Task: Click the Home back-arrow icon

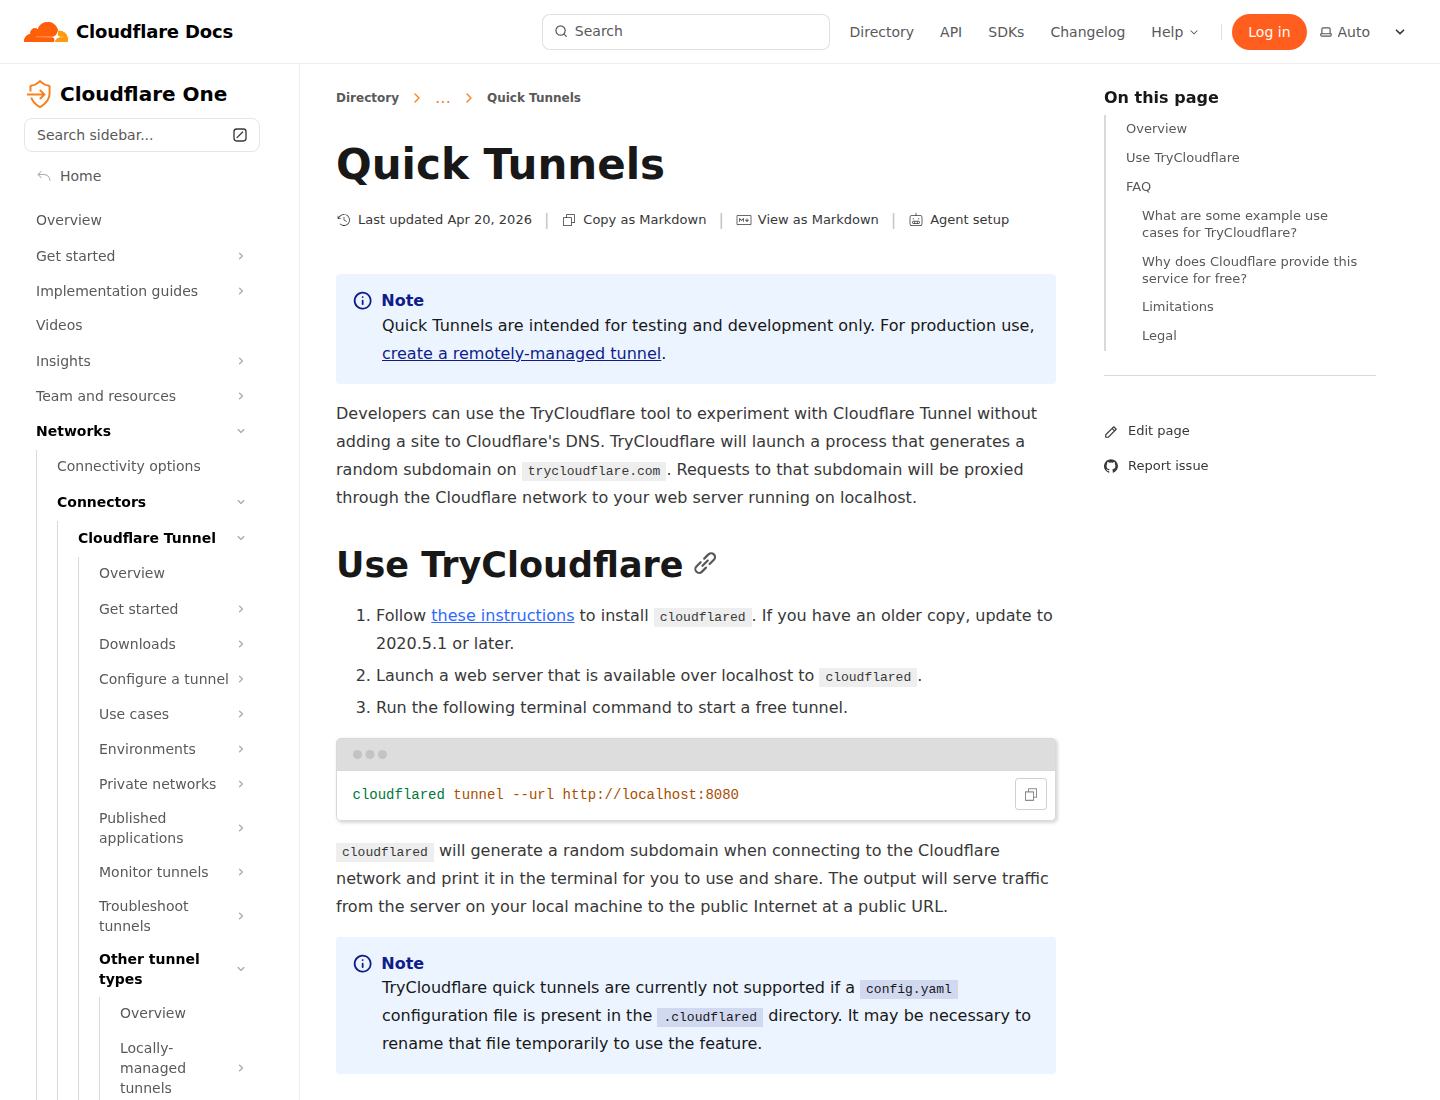Action: coord(44,176)
